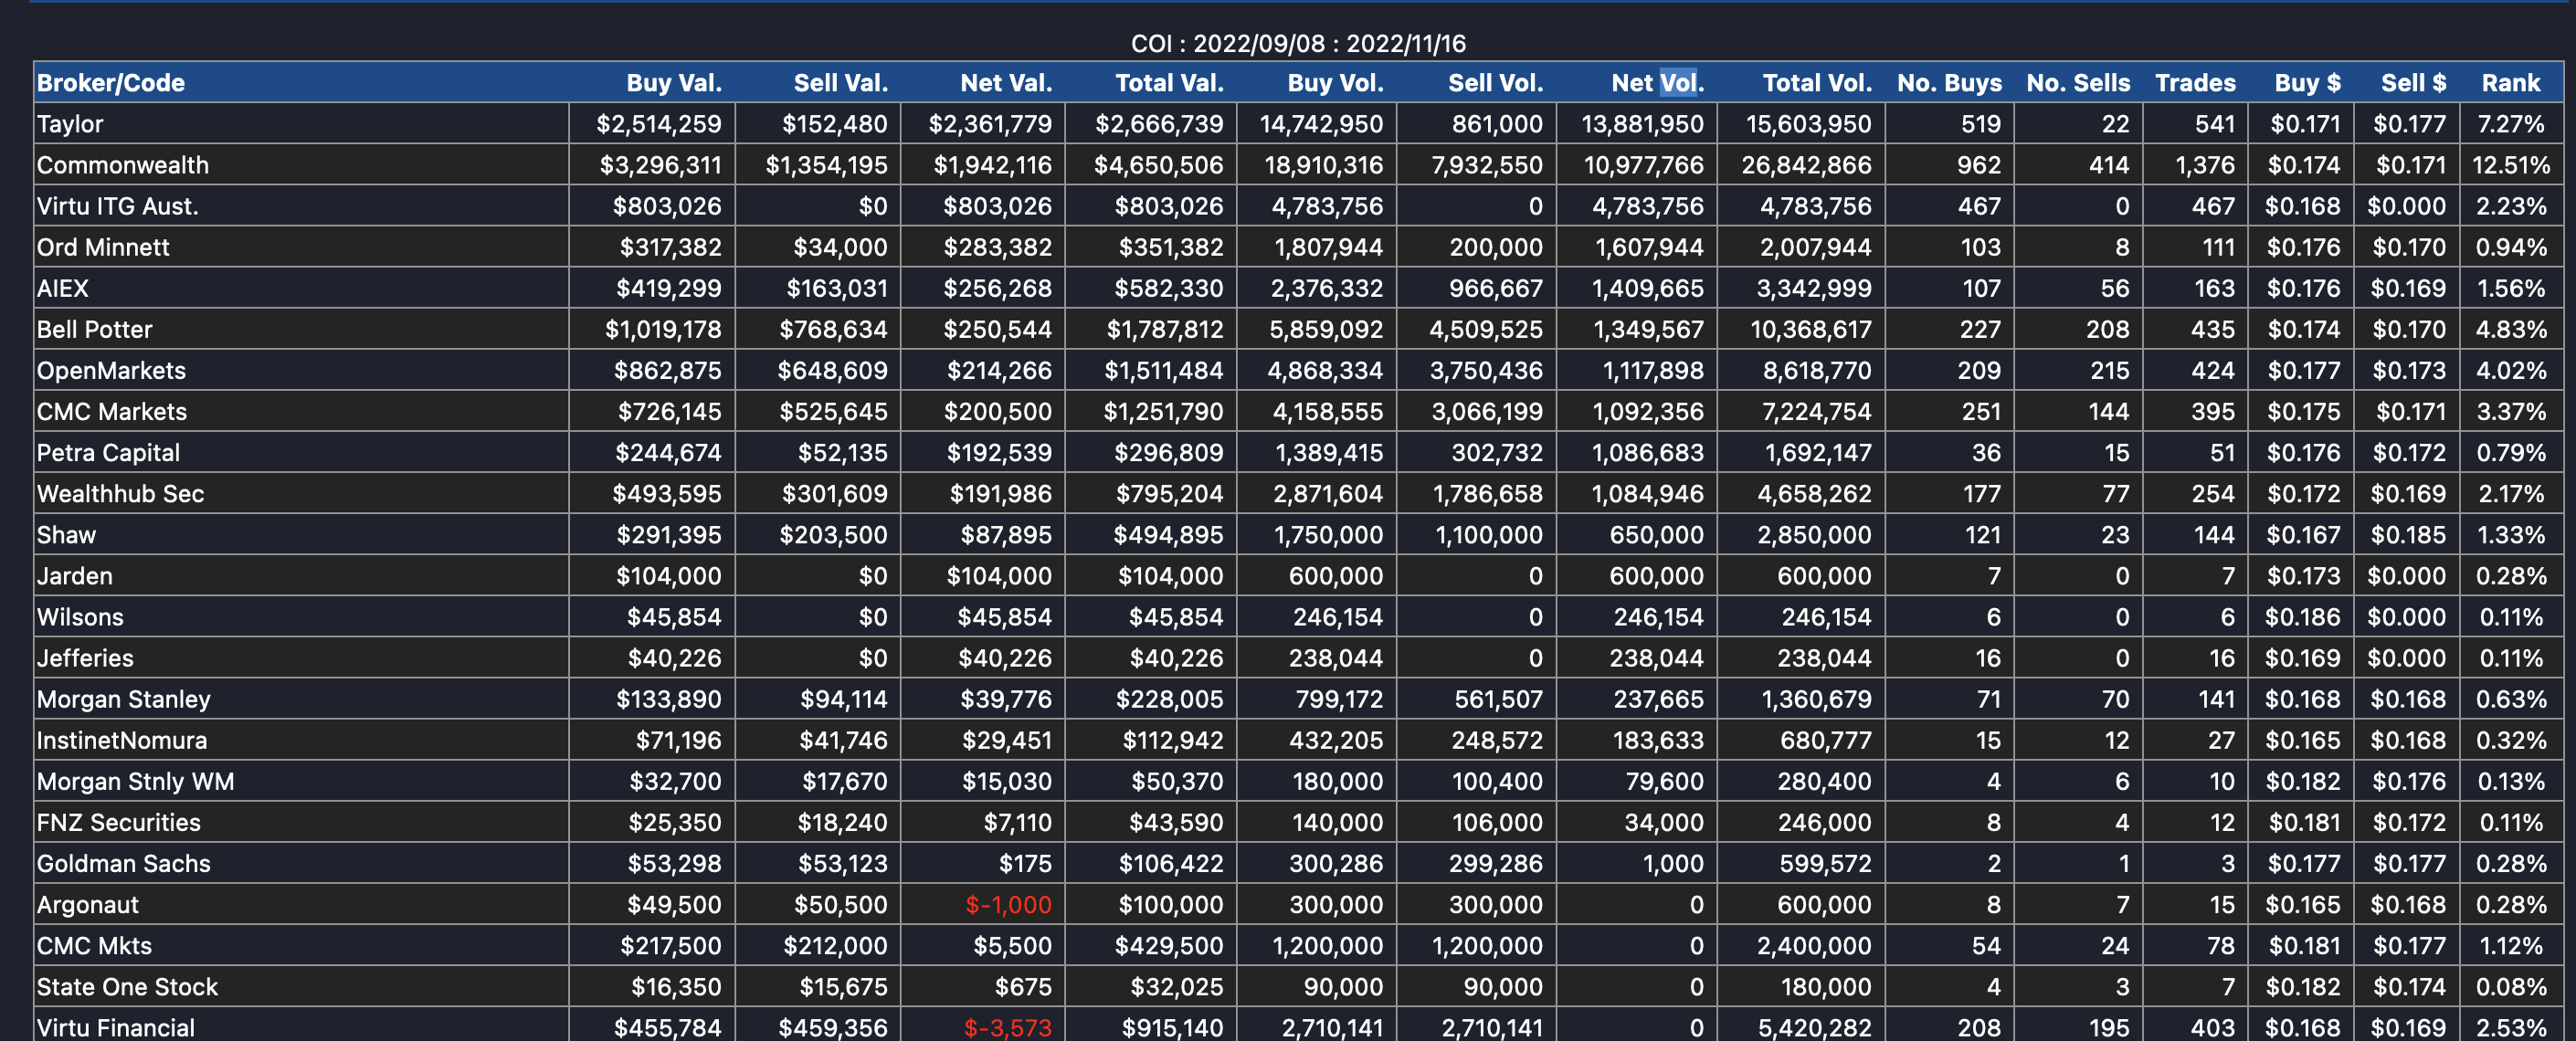This screenshot has width=2576, height=1041.
Task: Select the Jefferies broker name
Action: [x=85, y=657]
